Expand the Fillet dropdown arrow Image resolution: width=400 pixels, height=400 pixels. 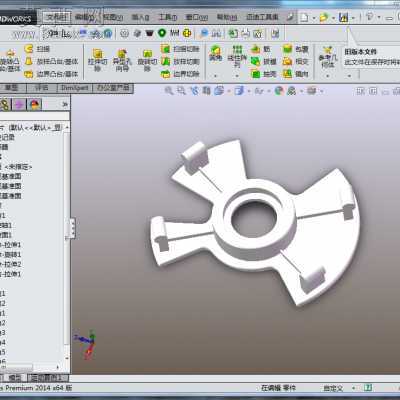[216, 76]
